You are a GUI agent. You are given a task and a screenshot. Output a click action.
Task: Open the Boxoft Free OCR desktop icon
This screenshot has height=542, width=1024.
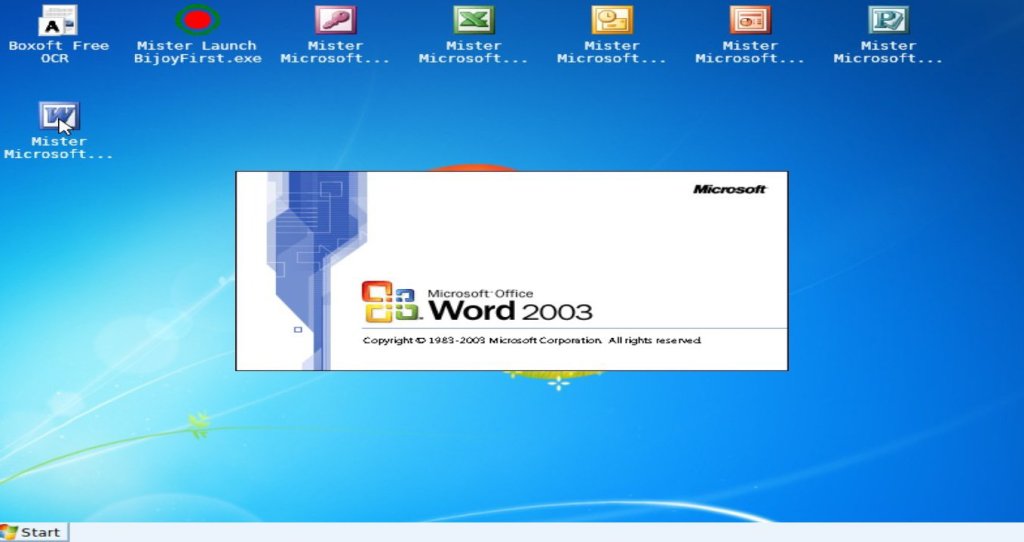tap(58, 20)
